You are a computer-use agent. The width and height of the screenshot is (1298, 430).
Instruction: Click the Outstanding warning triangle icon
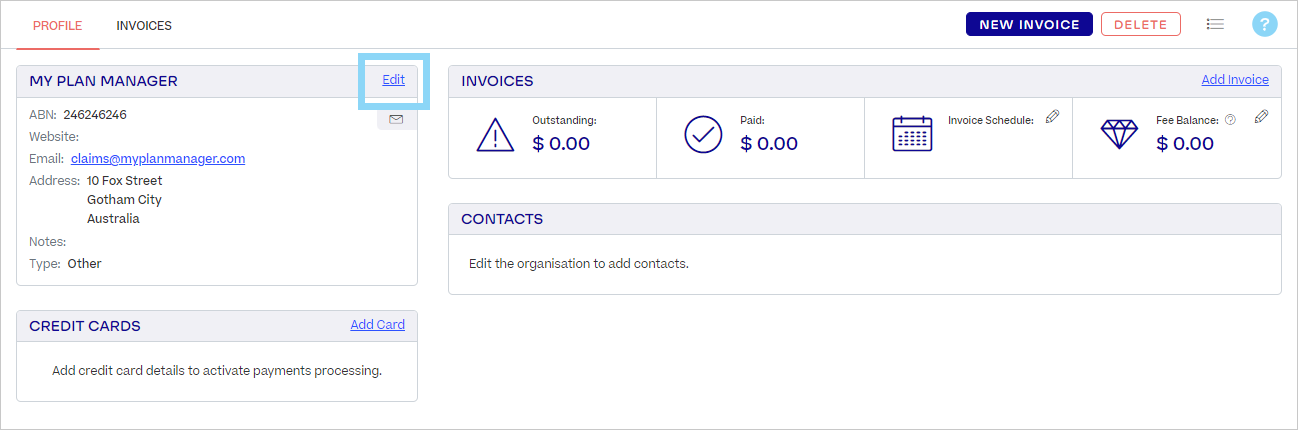tap(496, 134)
